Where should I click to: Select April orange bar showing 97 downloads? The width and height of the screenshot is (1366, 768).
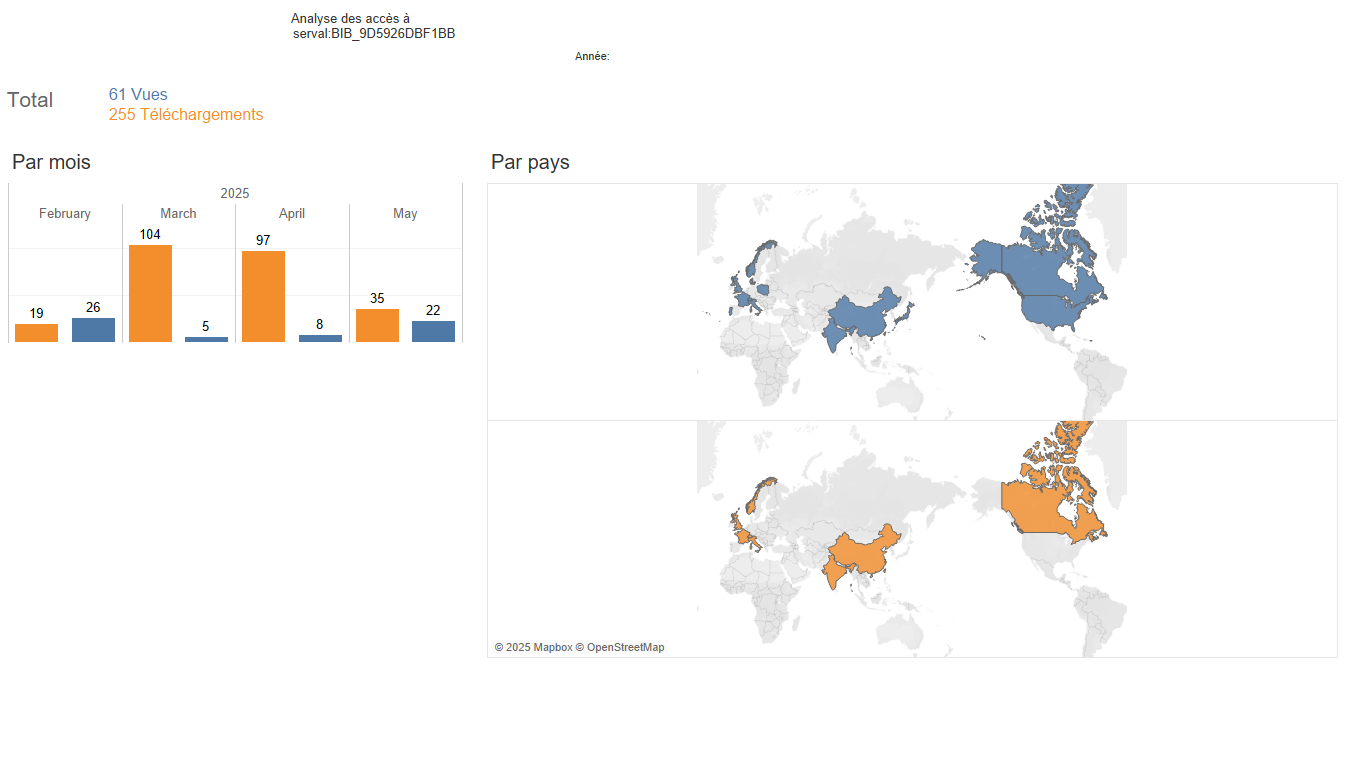tap(263, 296)
